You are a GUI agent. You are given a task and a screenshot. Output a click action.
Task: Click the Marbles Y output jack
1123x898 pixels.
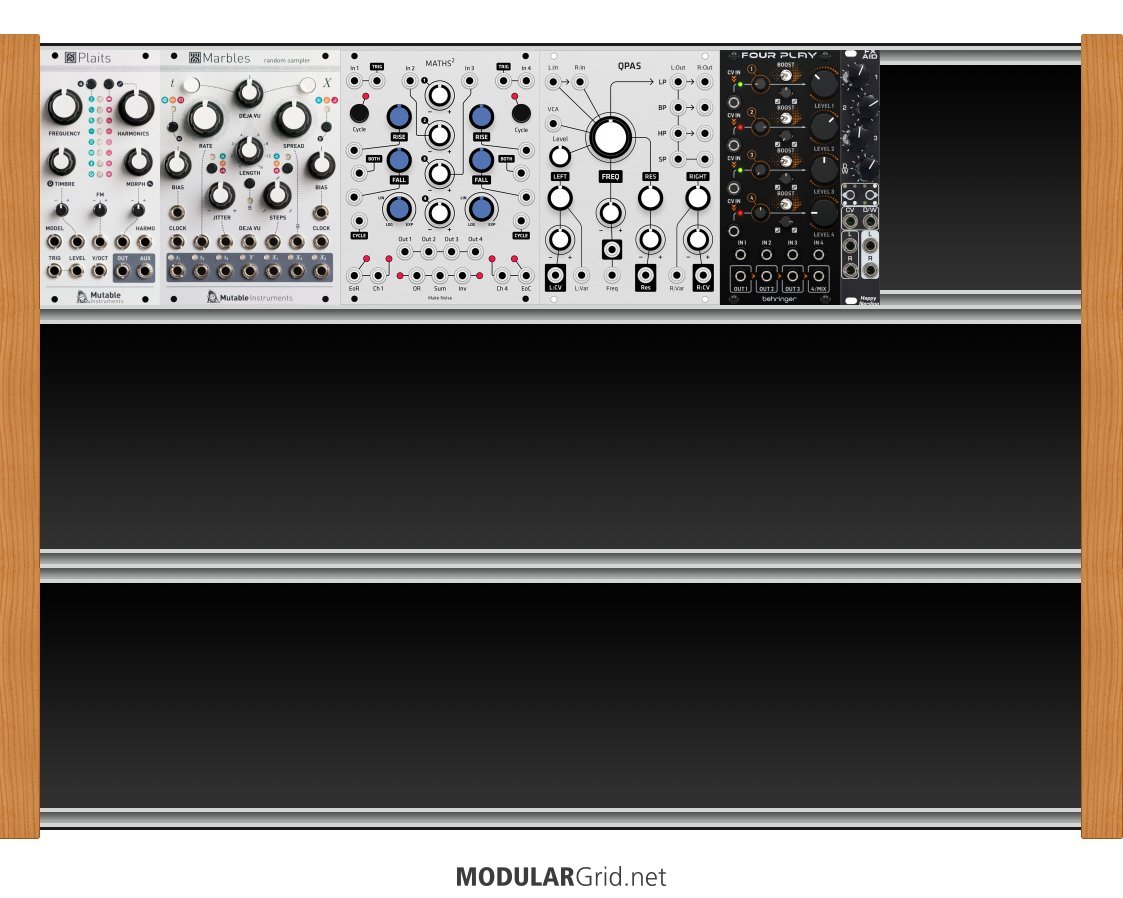249,271
